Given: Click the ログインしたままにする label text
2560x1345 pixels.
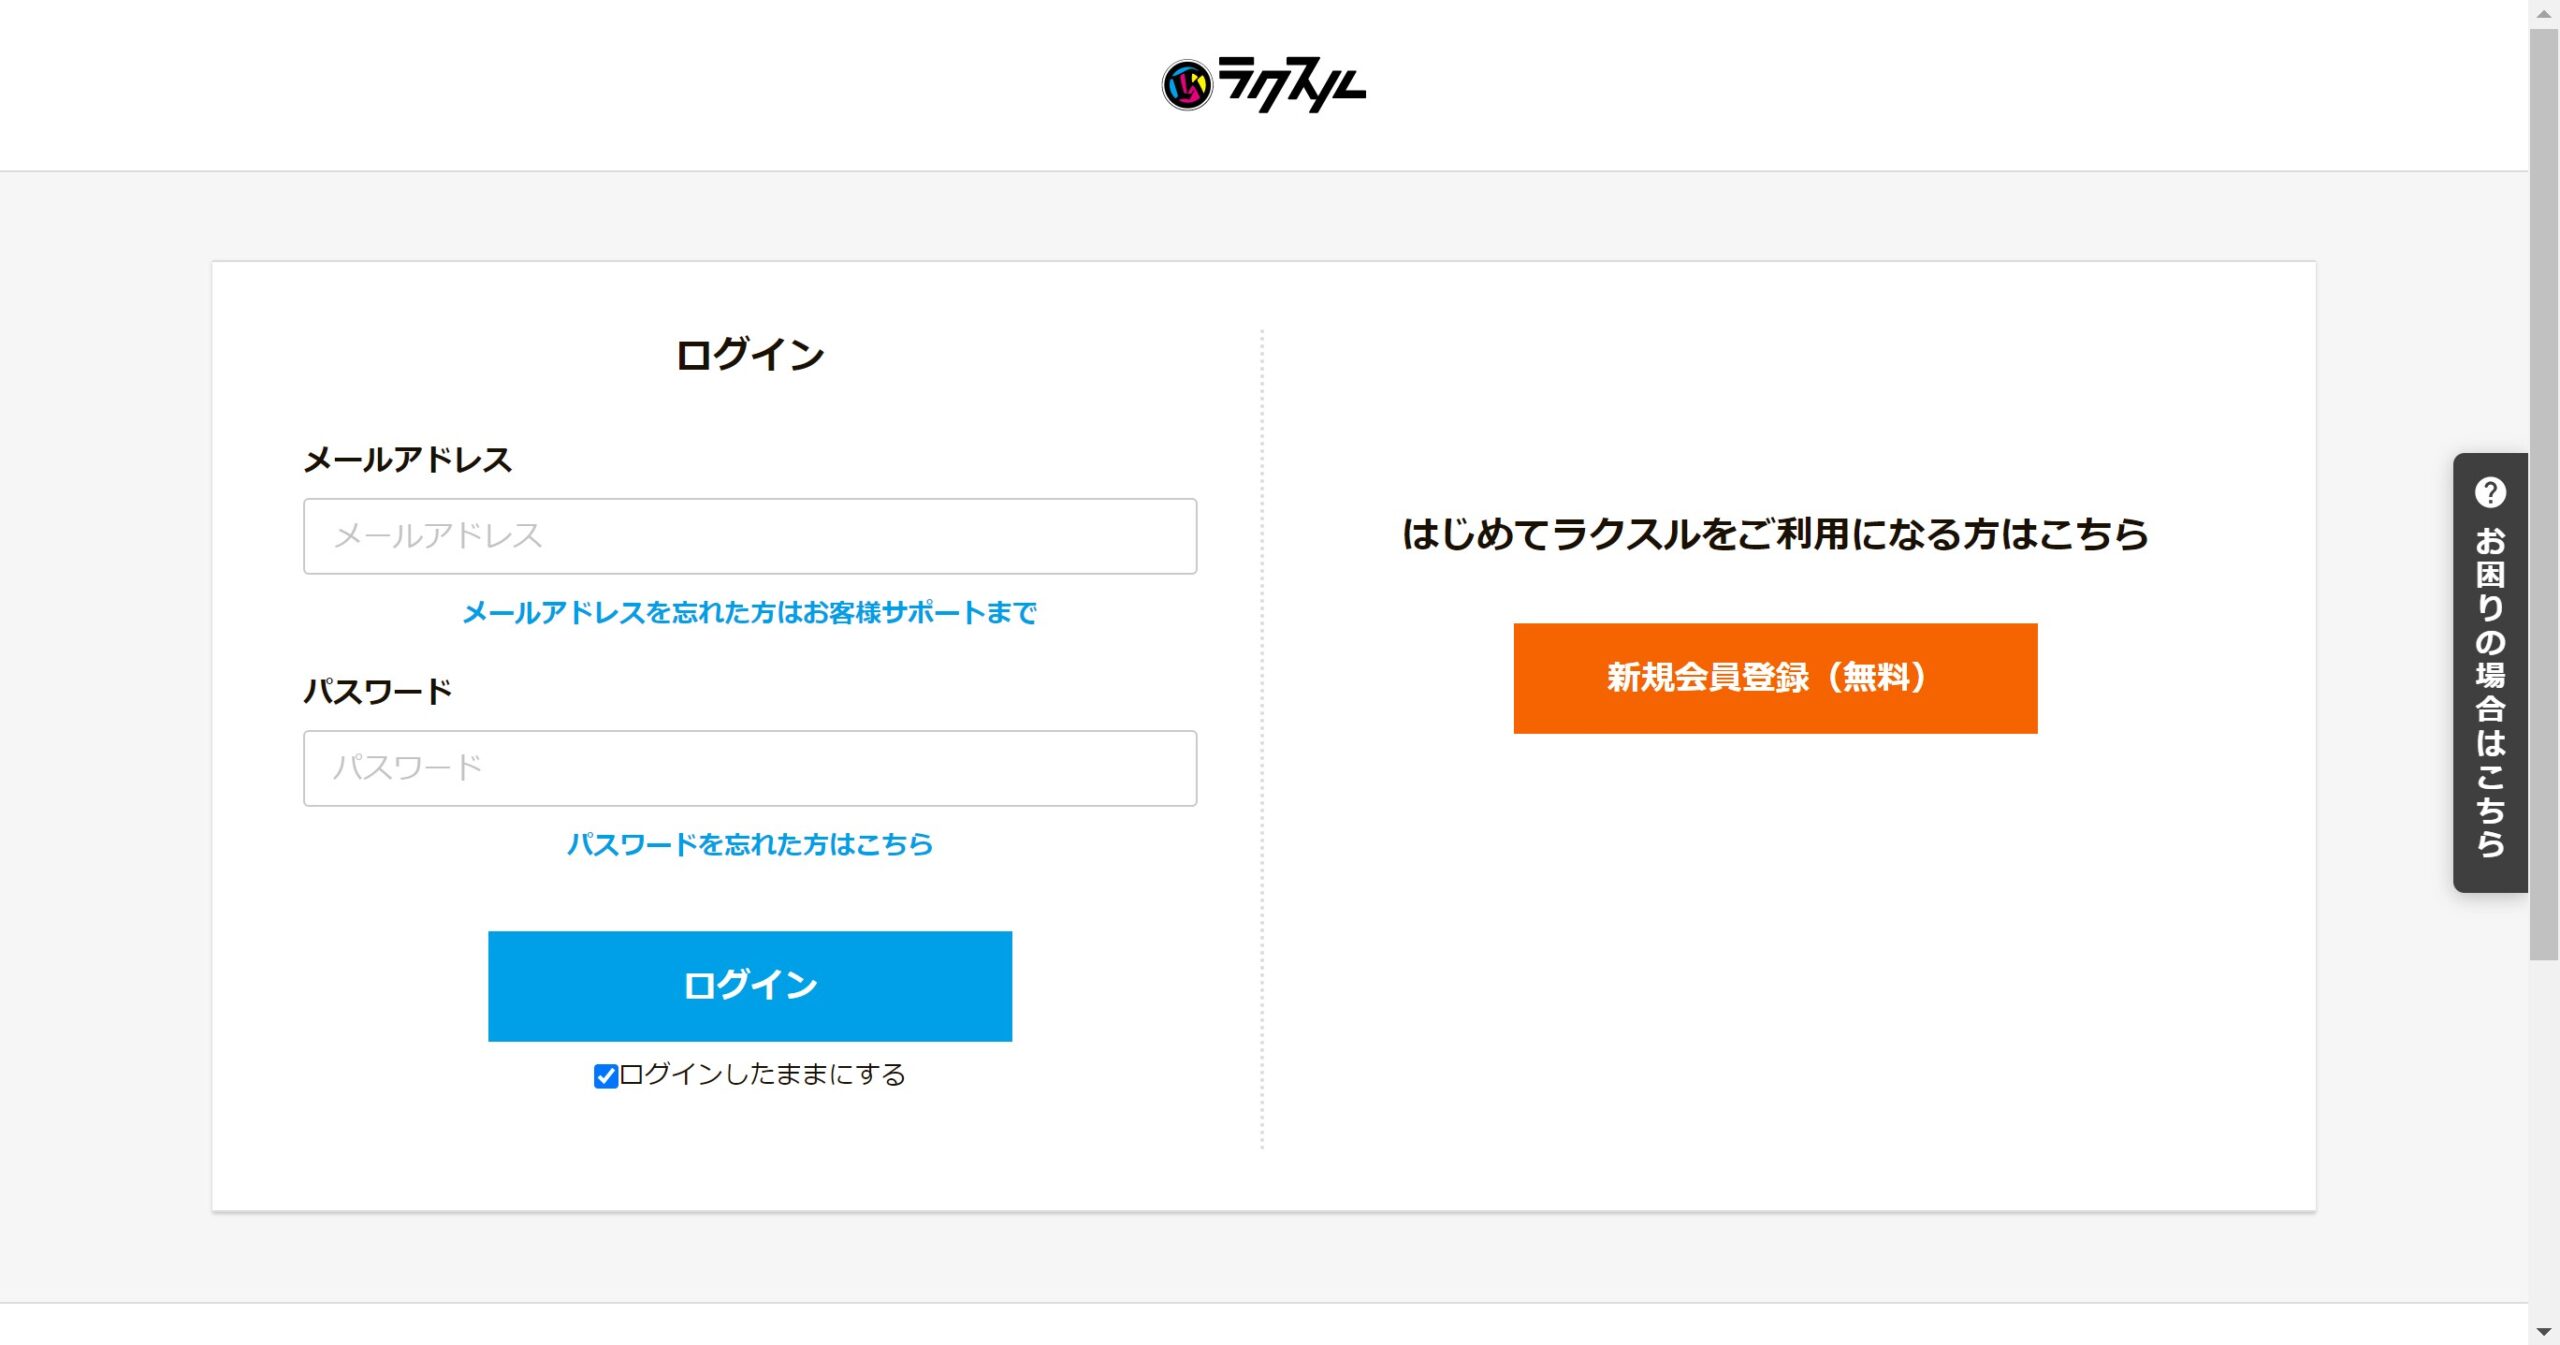Looking at the screenshot, I should tap(762, 1075).
